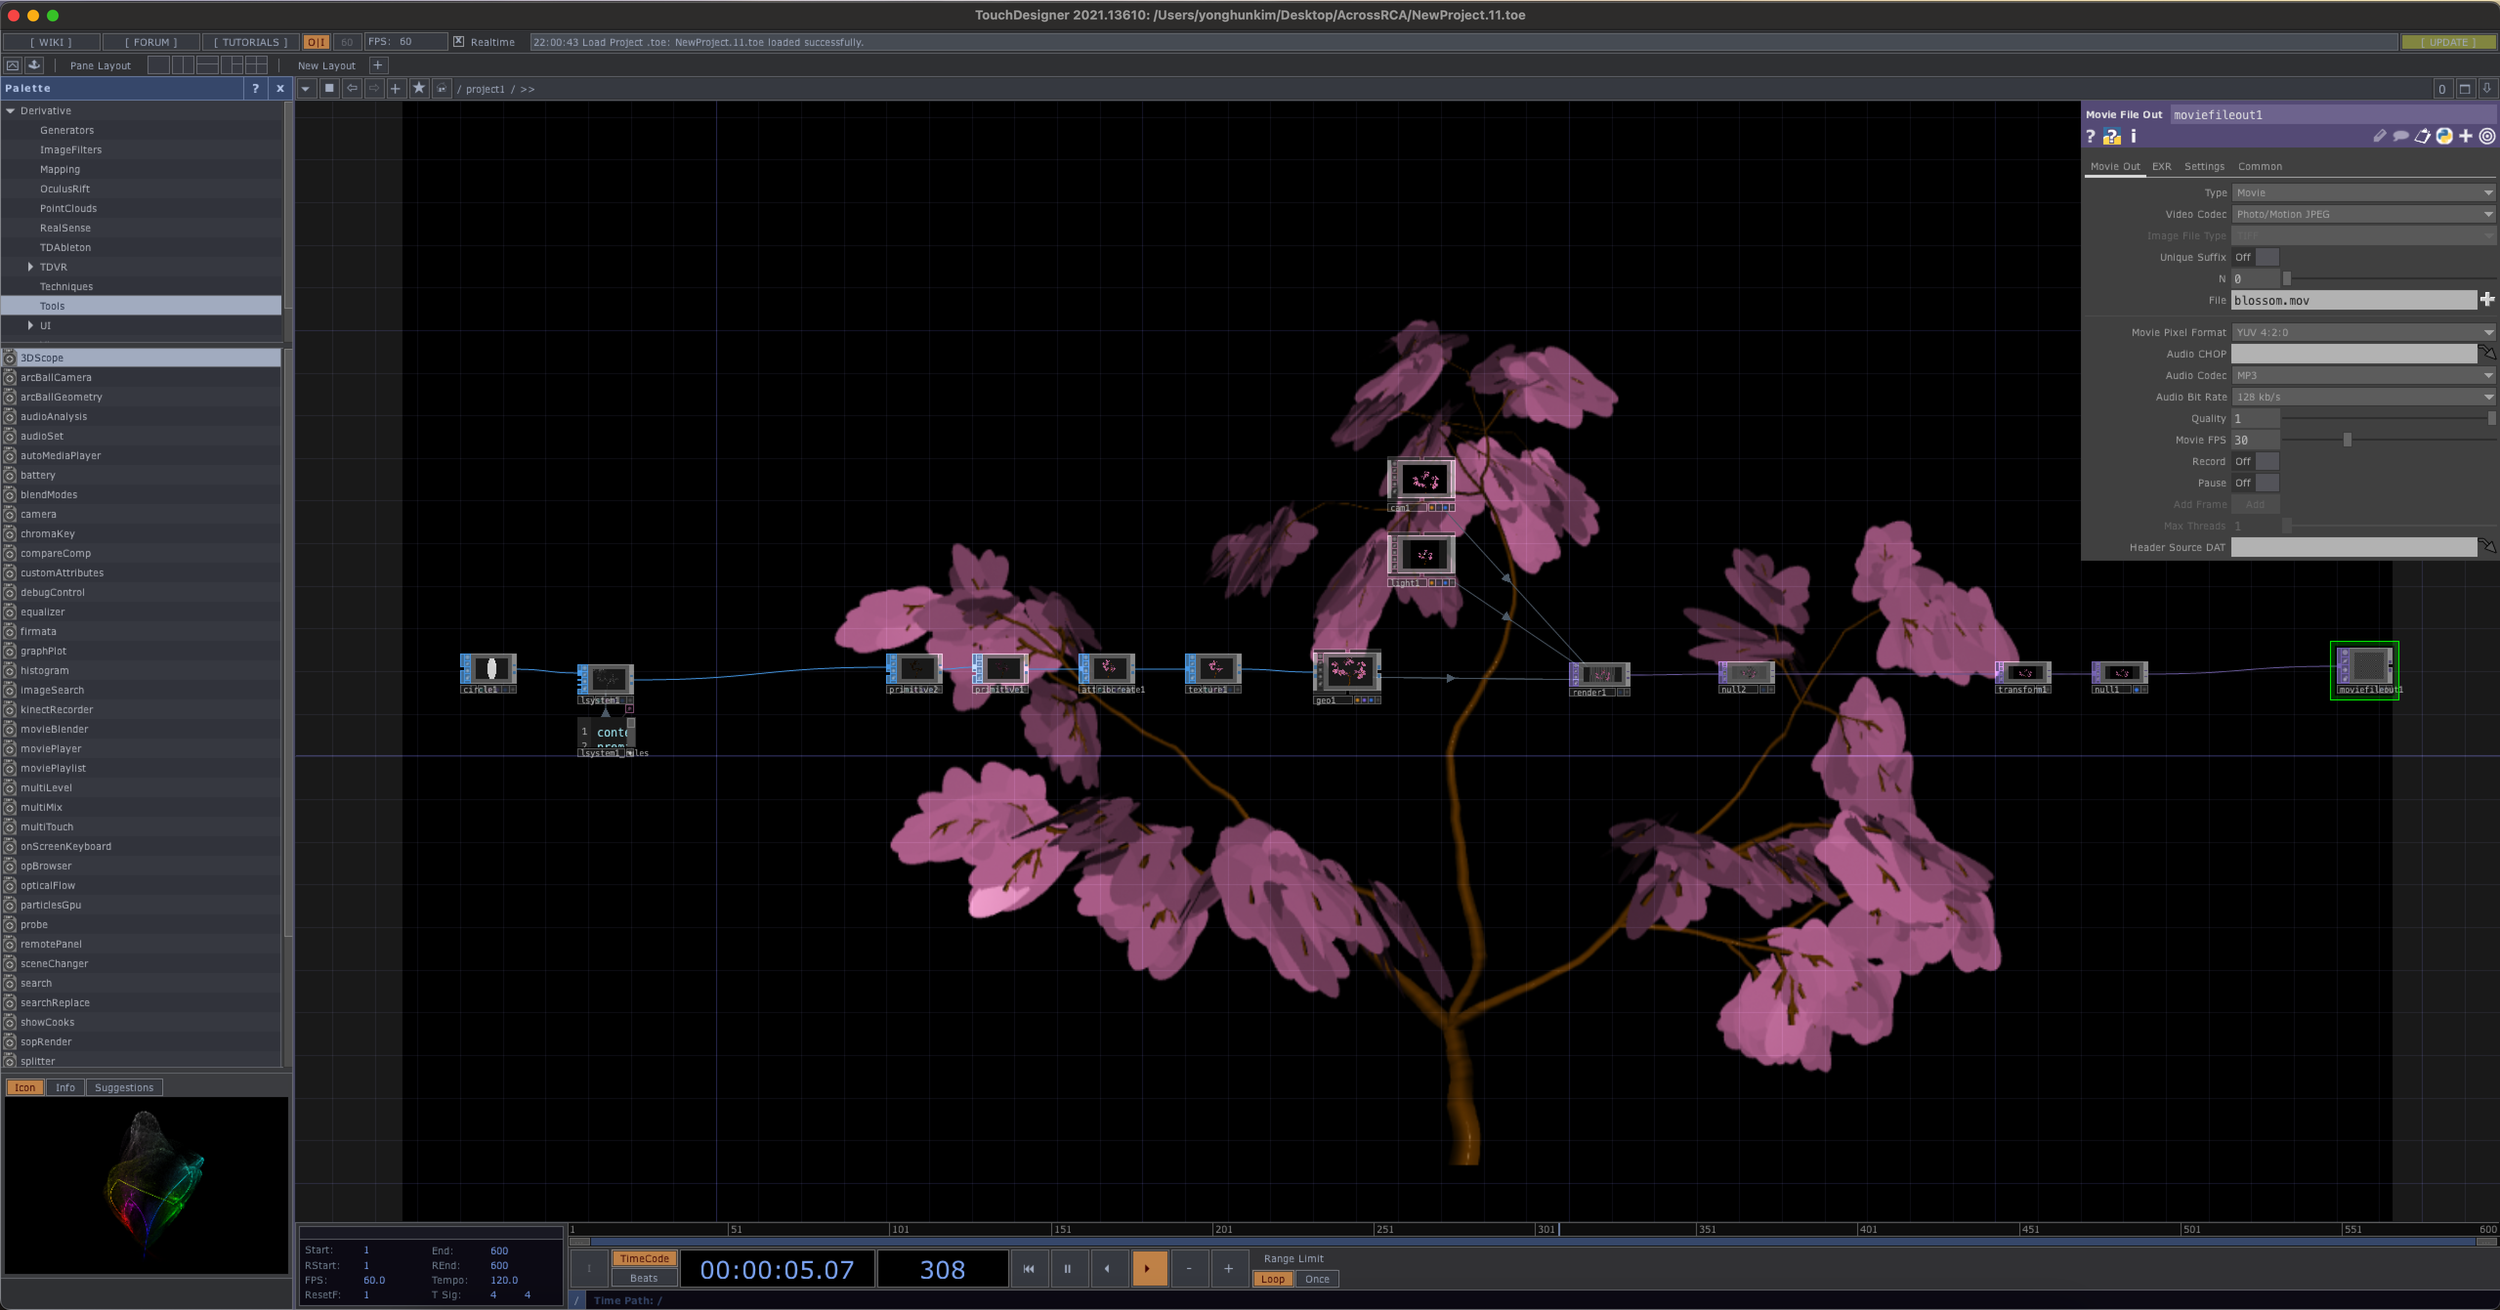This screenshot has height=1310, width=2500.
Task: Toggle the Unique Suffix switch
Action: pyautogui.click(x=2256, y=257)
